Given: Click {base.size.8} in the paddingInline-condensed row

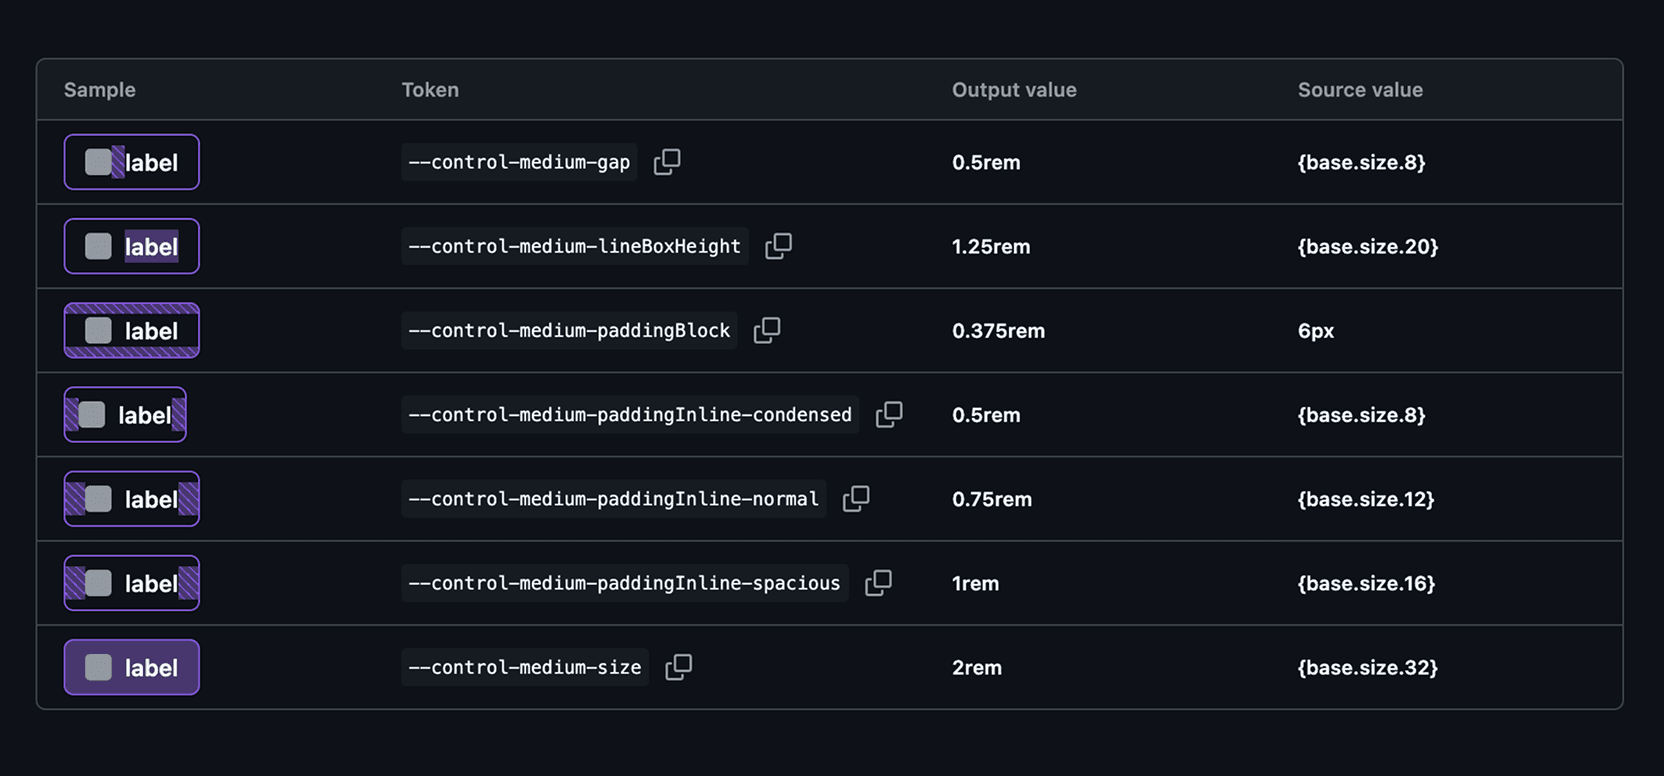Looking at the screenshot, I should pyautogui.click(x=1361, y=414).
